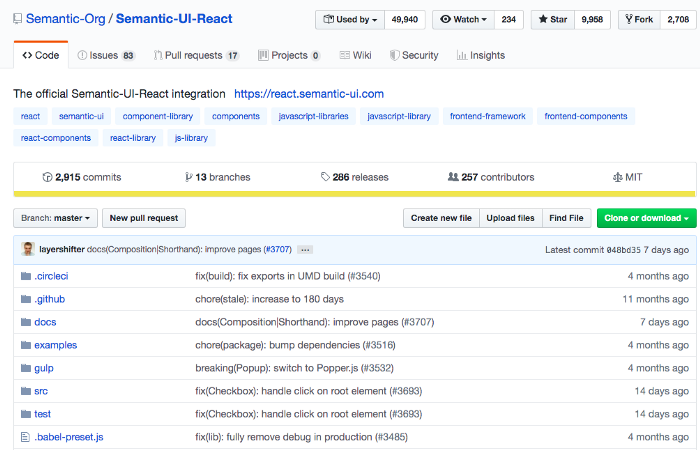The image size is (700, 450).
Task: Star the repository
Action: tap(553, 20)
